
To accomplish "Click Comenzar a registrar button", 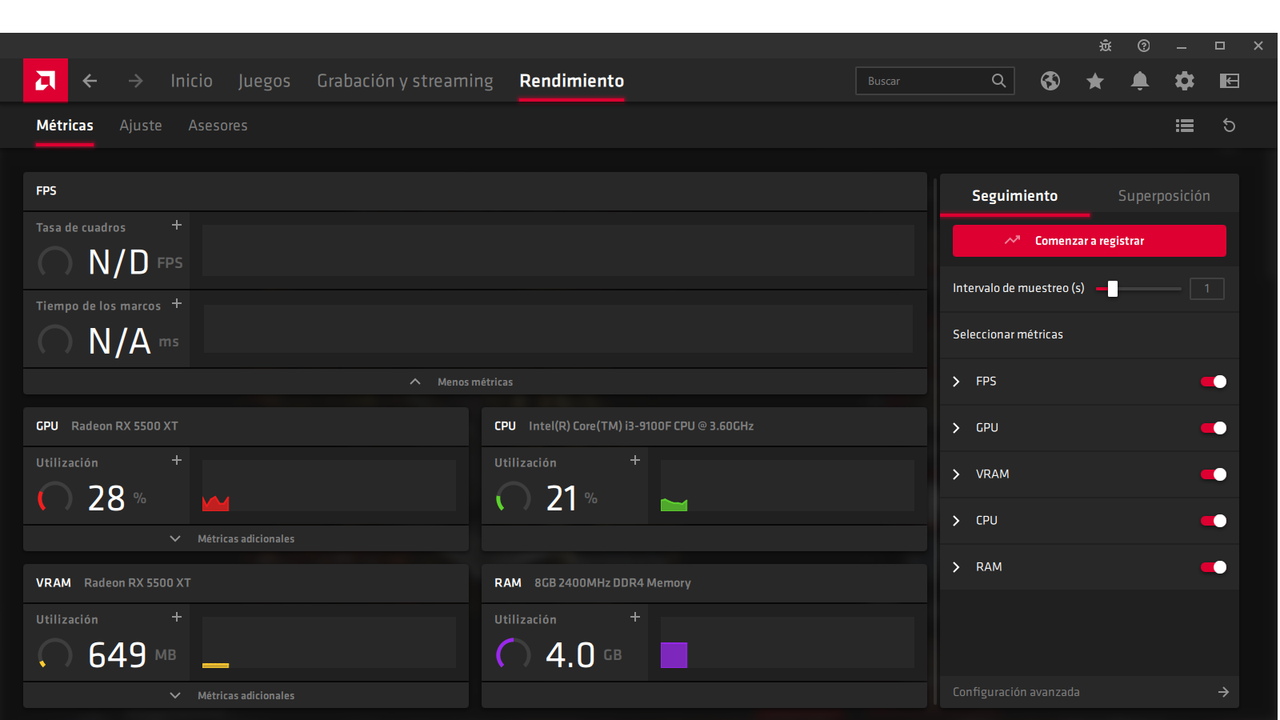I will click(x=1089, y=241).
